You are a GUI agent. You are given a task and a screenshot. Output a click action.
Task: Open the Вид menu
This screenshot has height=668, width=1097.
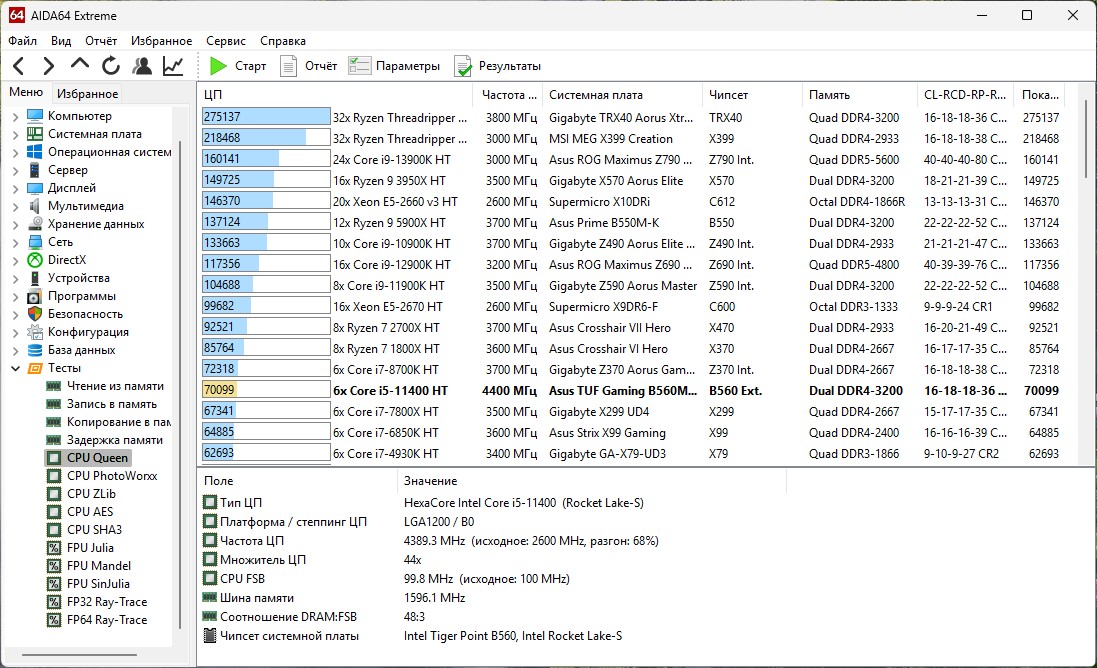pos(61,41)
